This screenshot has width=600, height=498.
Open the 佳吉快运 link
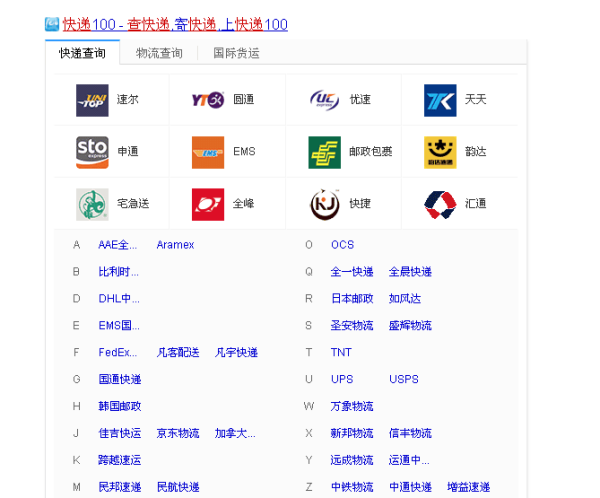point(120,433)
